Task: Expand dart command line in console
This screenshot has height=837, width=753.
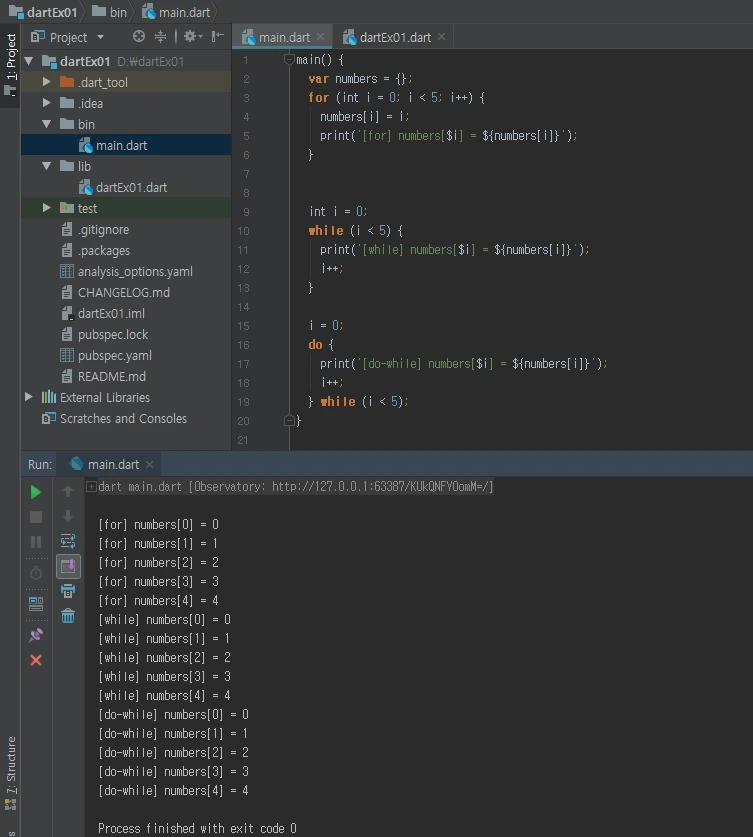Action: pos(91,486)
